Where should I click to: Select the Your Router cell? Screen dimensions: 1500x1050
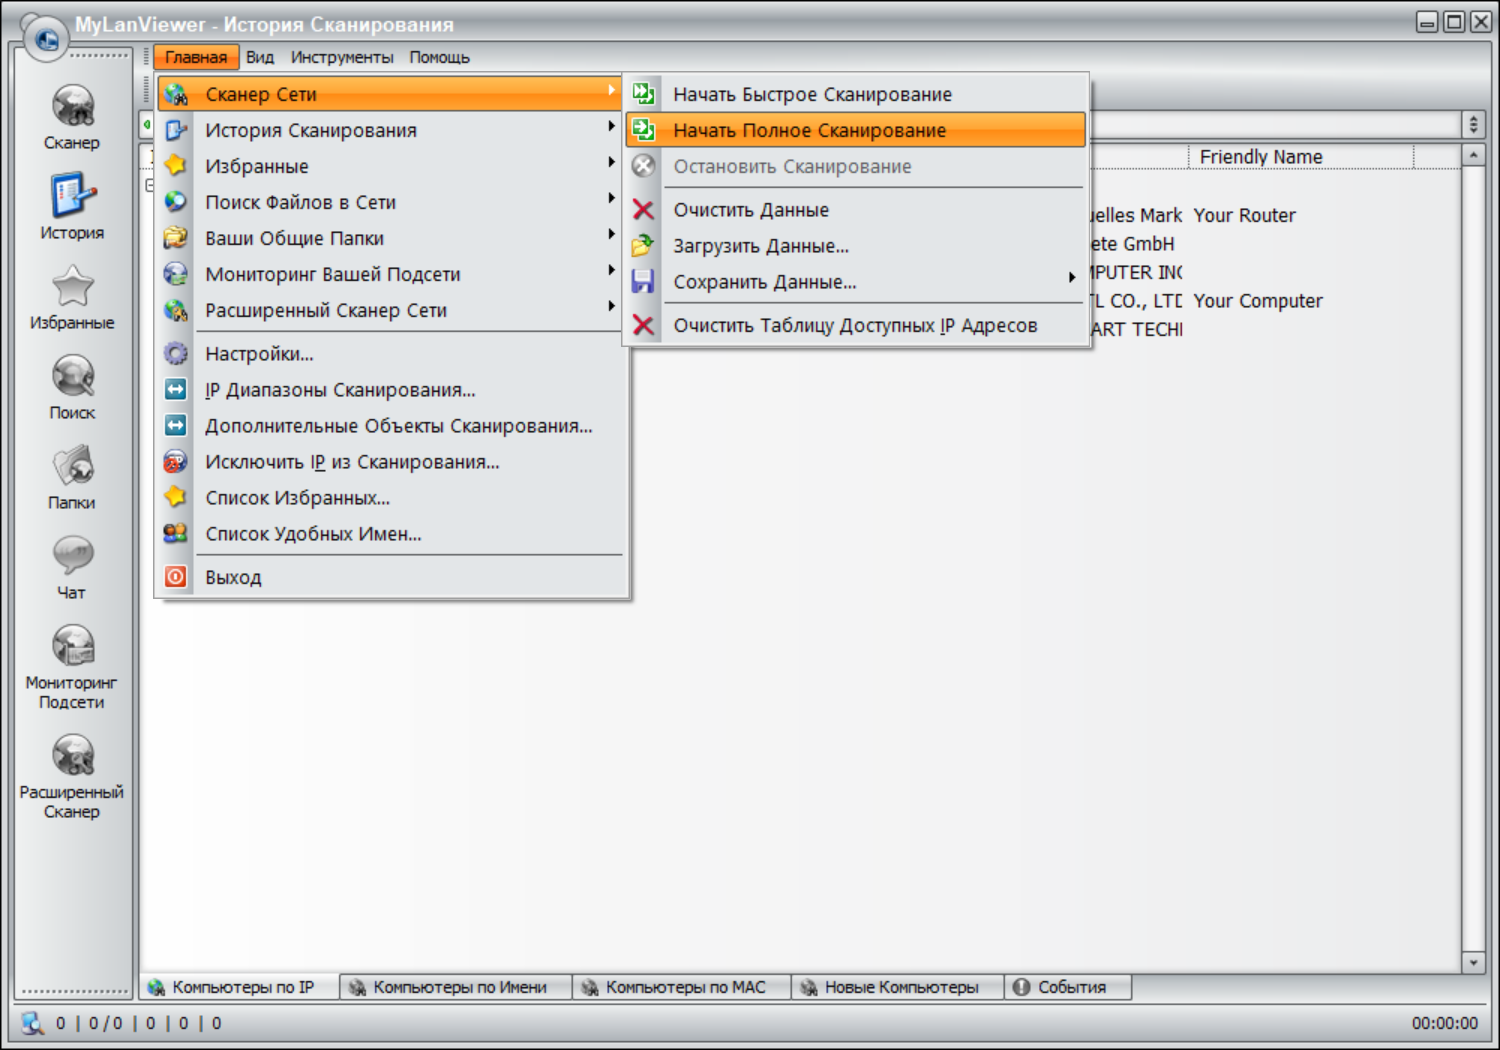pyautogui.click(x=1244, y=215)
